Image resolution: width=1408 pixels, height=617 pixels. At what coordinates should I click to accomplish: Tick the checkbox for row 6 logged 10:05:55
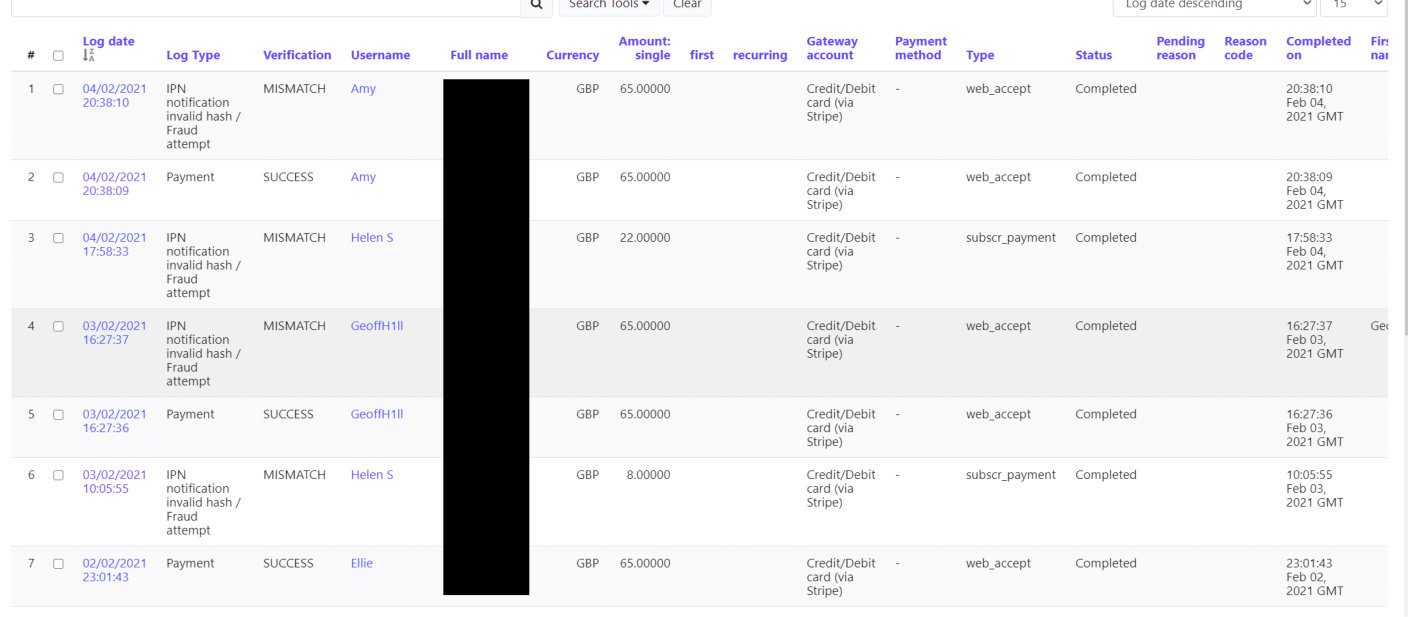click(58, 475)
